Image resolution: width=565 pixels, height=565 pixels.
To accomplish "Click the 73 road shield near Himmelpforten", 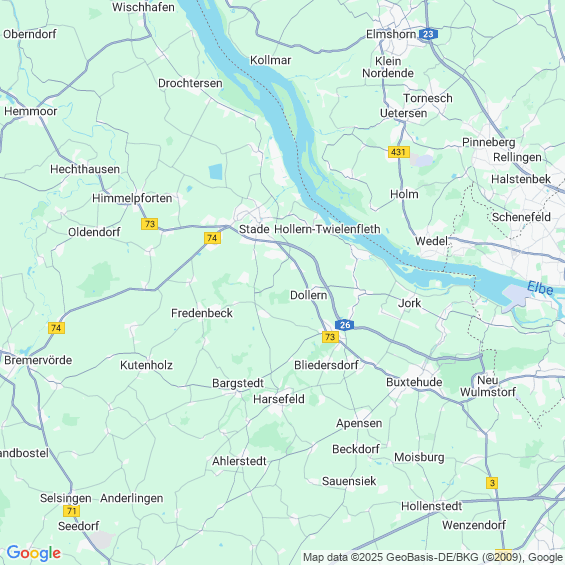I will coord(150,224).
